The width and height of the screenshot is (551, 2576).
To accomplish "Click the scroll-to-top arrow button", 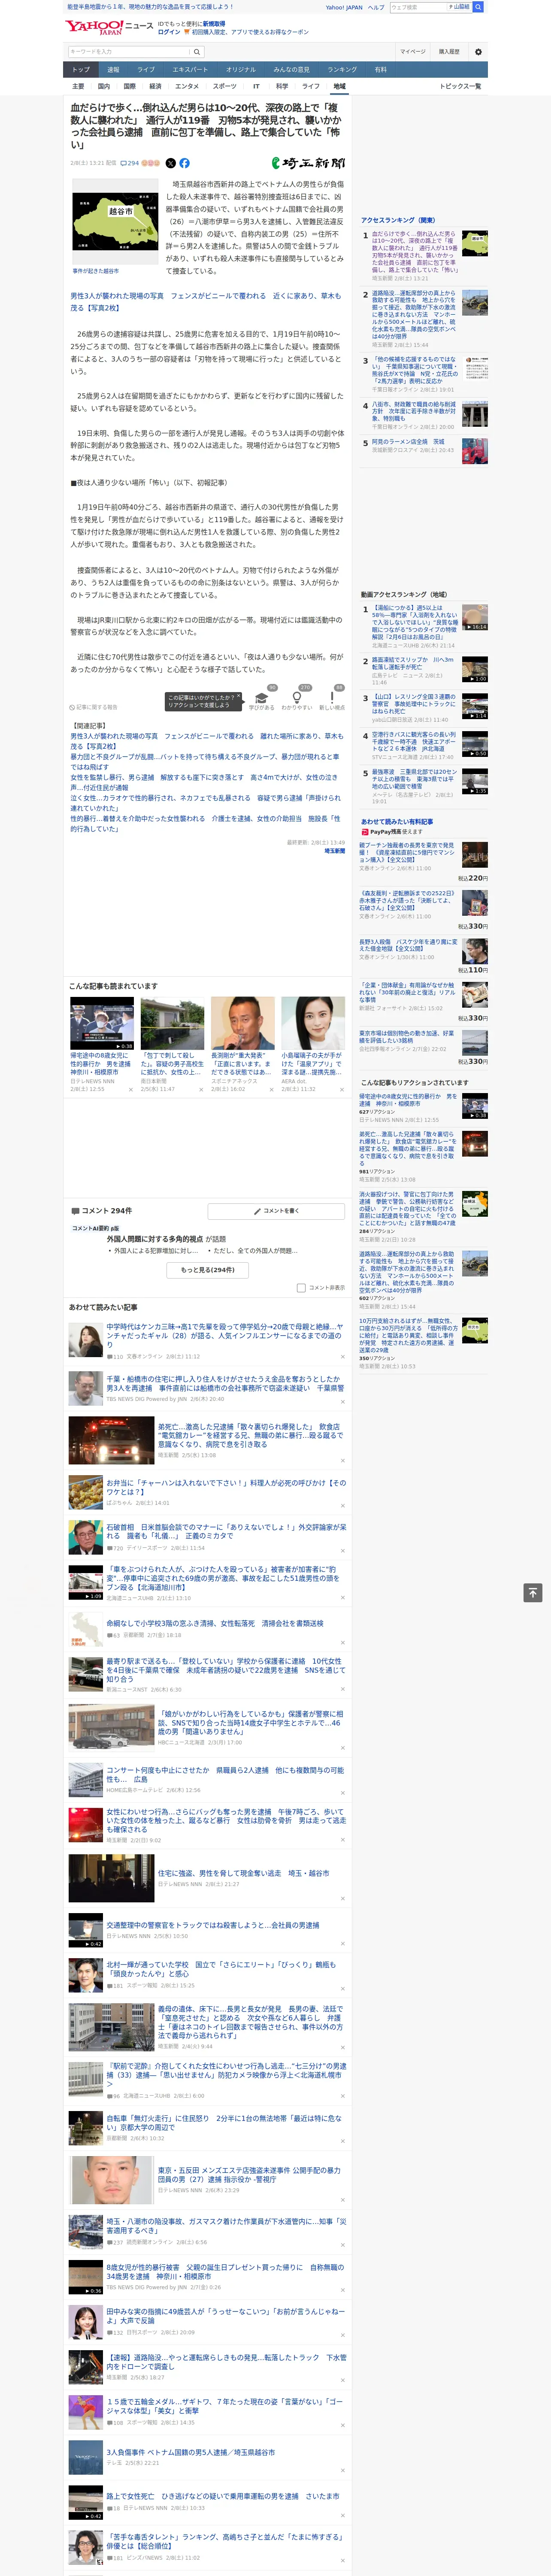I will pos(533,1593).
